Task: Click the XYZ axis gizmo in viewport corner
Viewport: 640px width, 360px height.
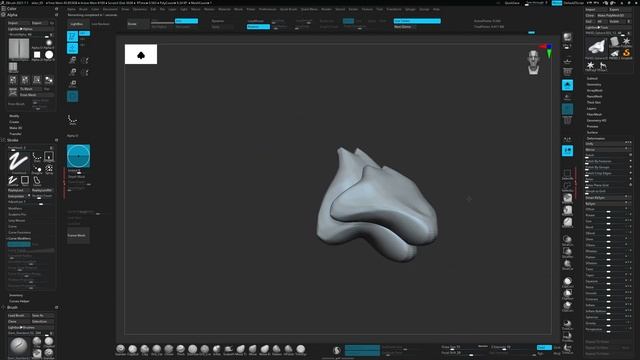Action: 547,50
